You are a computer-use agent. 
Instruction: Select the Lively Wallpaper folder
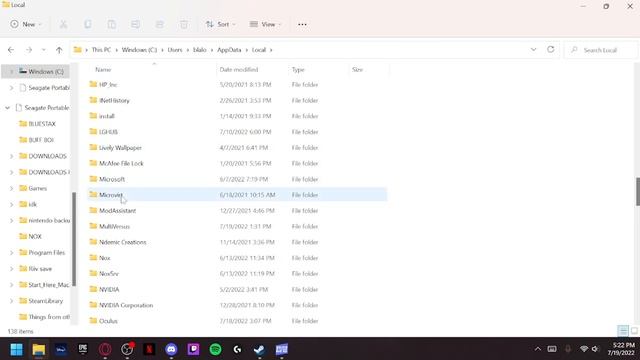coord(238,148)
